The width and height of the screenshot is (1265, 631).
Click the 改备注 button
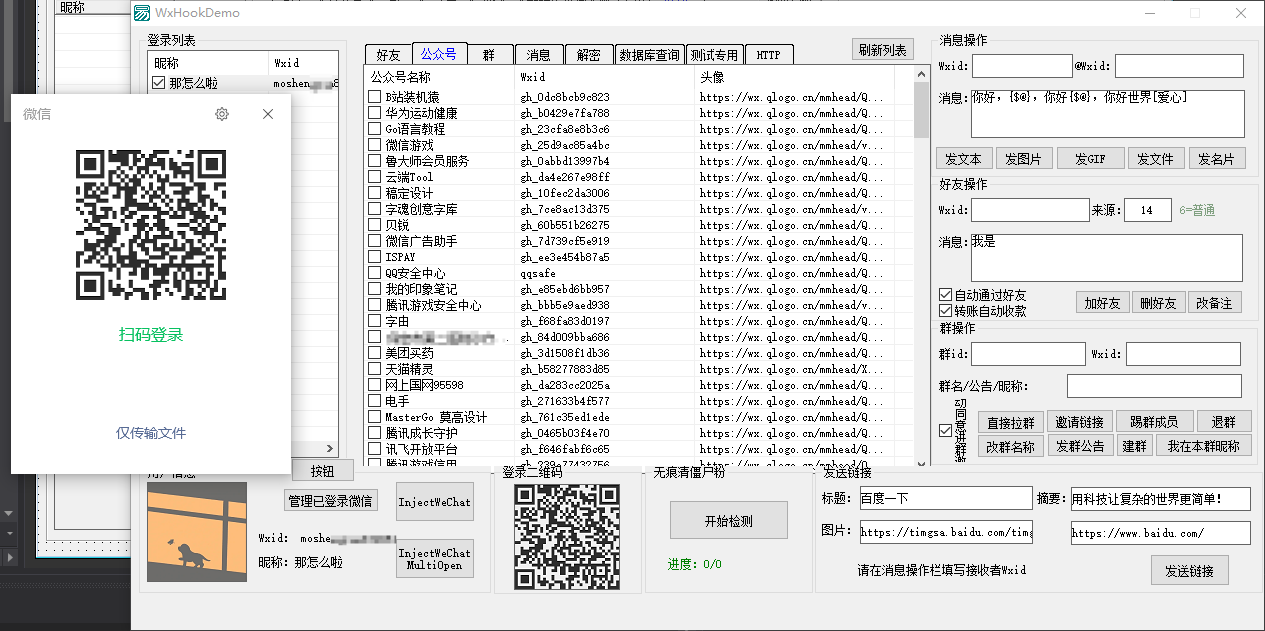tap(1215, 302)
